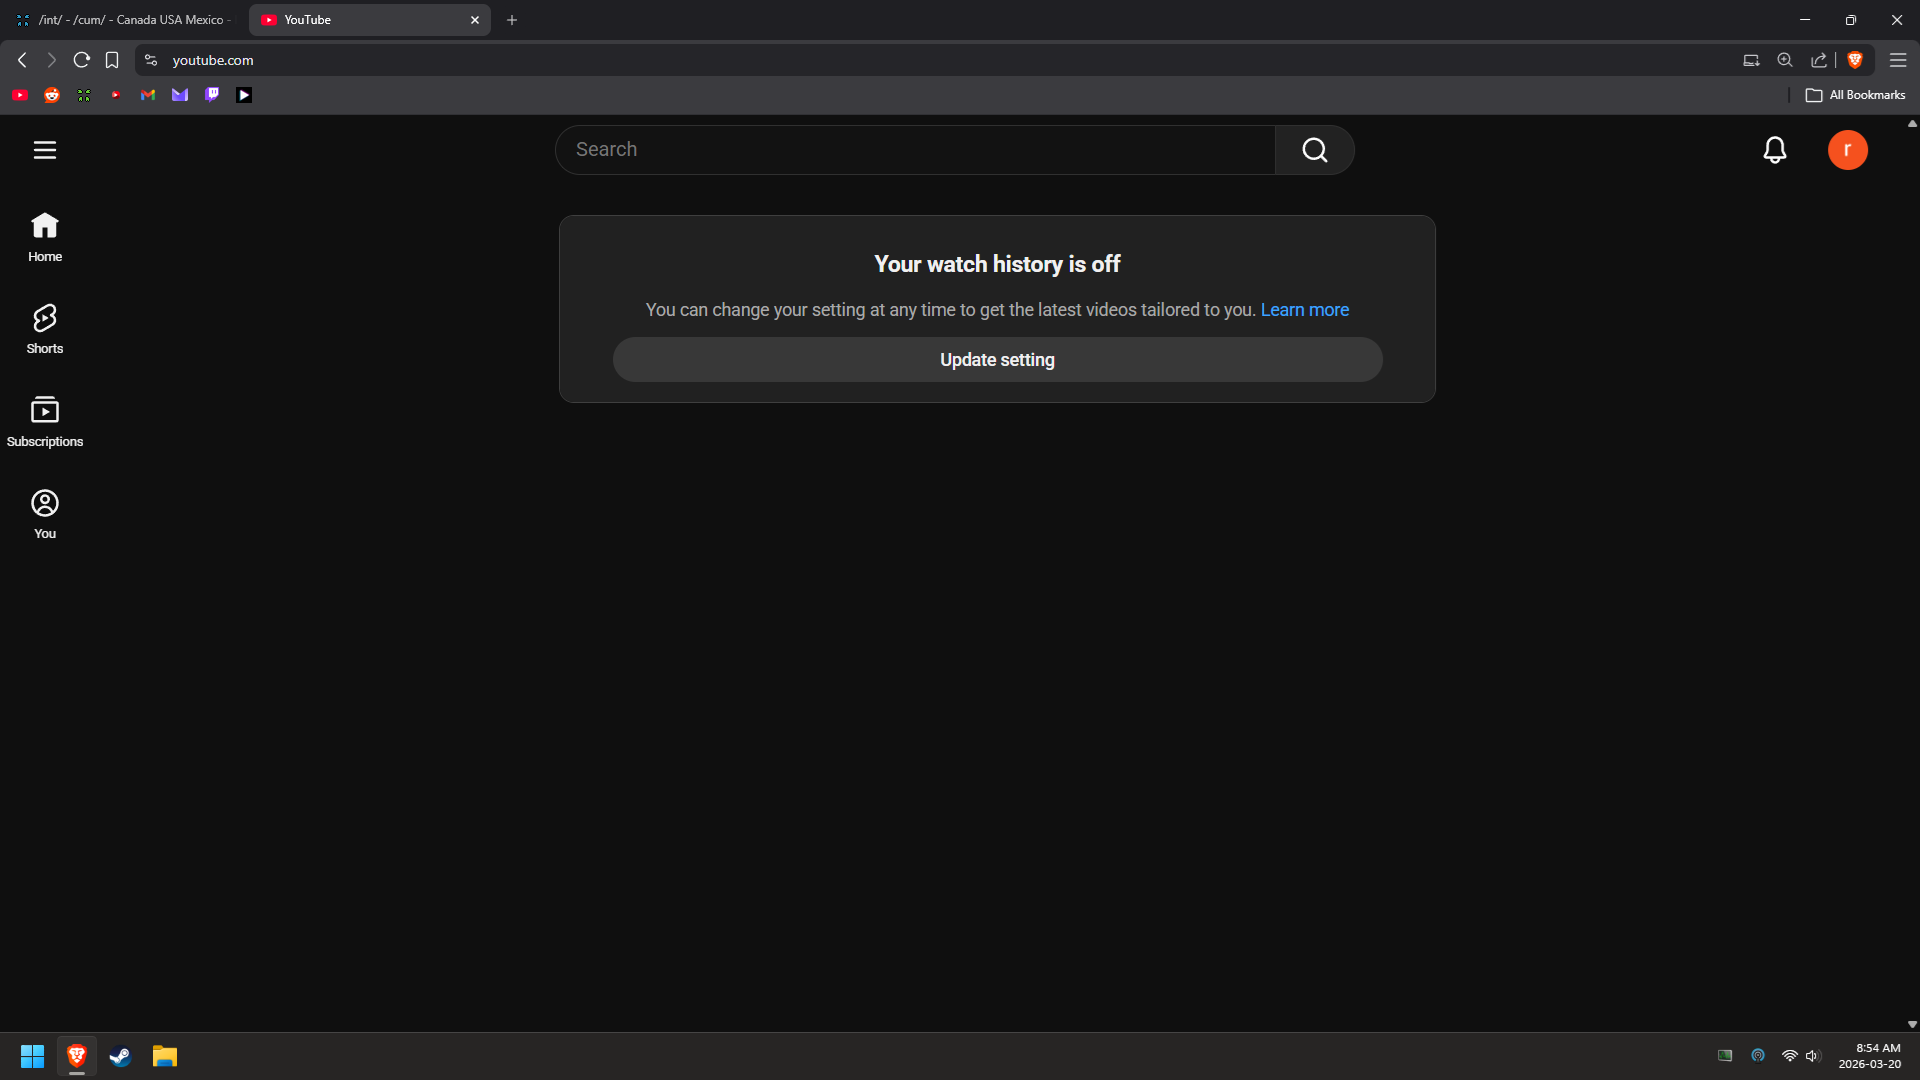This screenshot has width=1920, height=1080.
Task: Open Shorts from the sidebar
Action: (x=44, y=329)
